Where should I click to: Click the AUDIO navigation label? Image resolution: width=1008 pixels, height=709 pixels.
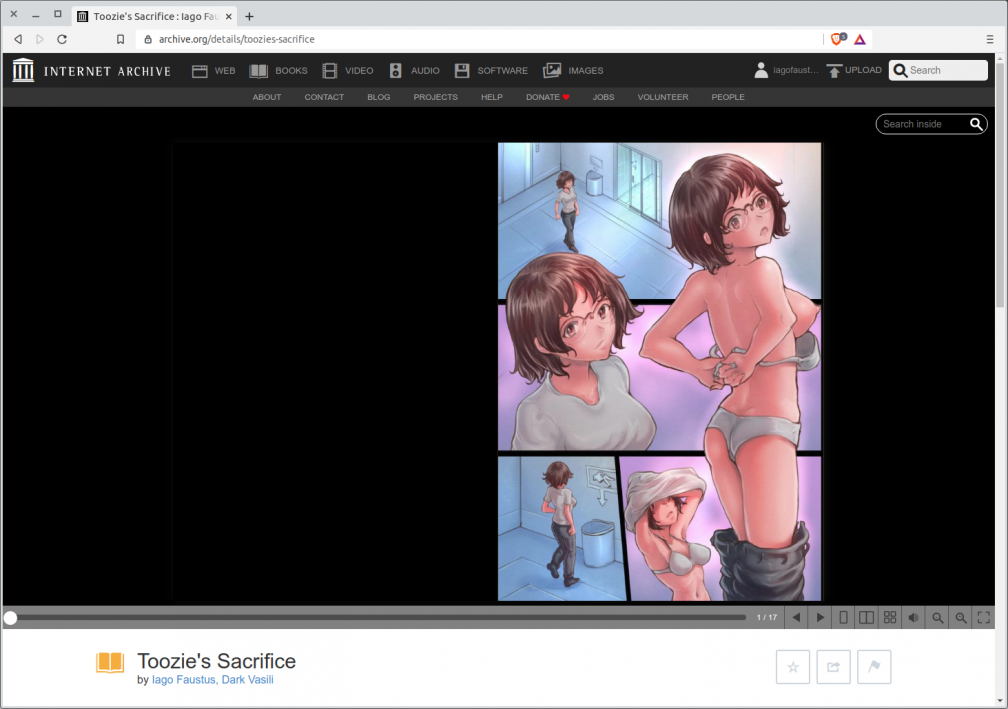coord(426,71)
